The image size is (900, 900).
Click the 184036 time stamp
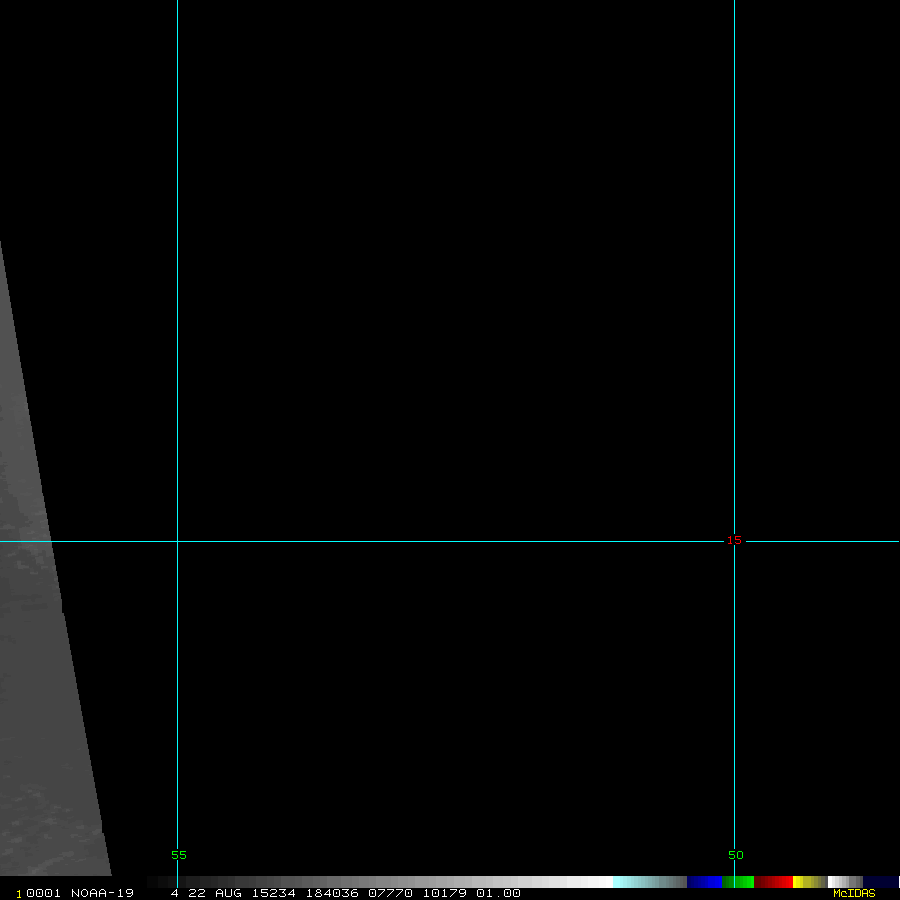pyautogui.click(x=332, y=893)
